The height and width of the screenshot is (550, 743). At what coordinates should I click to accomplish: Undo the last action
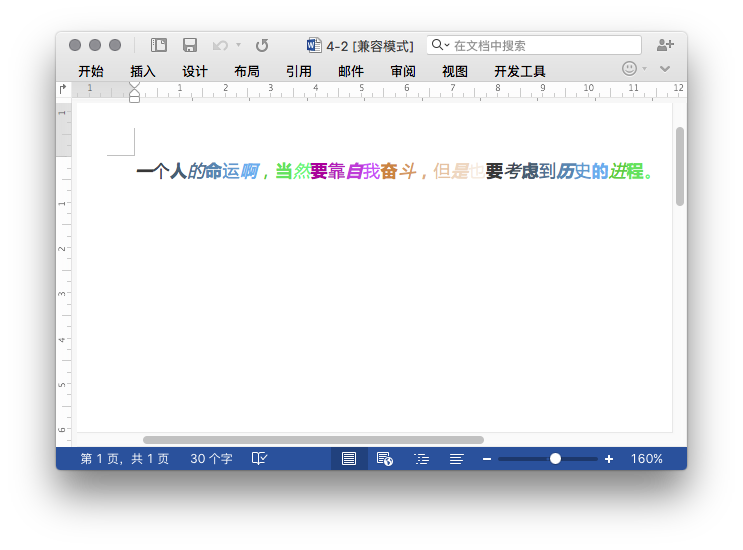click(220, 45)
